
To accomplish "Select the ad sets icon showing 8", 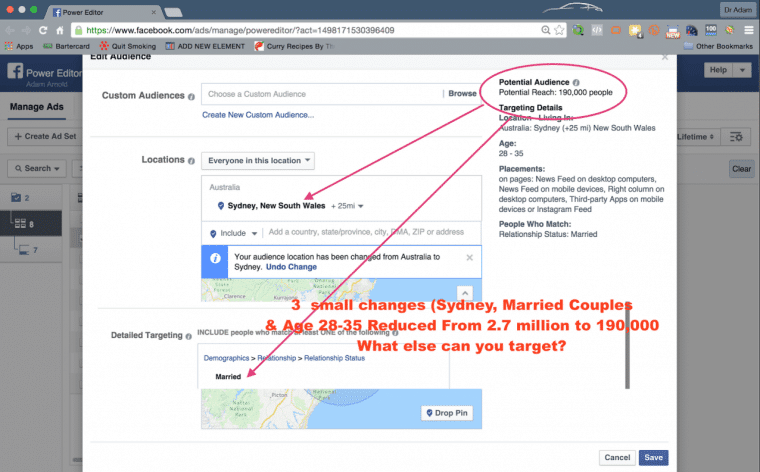I will [24, 224].
